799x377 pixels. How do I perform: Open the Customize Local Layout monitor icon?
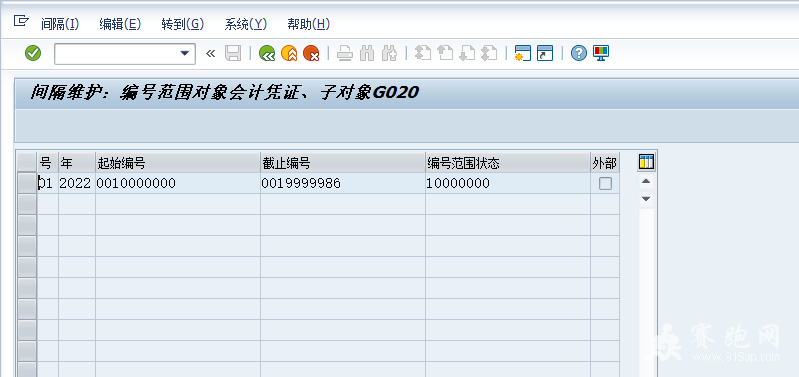[x=601, y=53]
